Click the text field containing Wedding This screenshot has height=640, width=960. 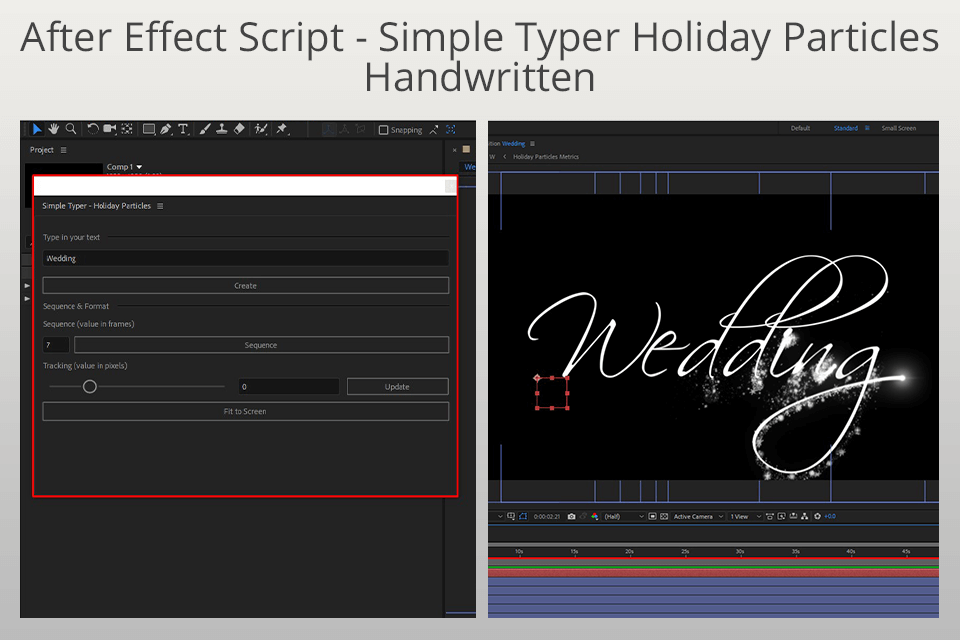(x=245, y=258)
